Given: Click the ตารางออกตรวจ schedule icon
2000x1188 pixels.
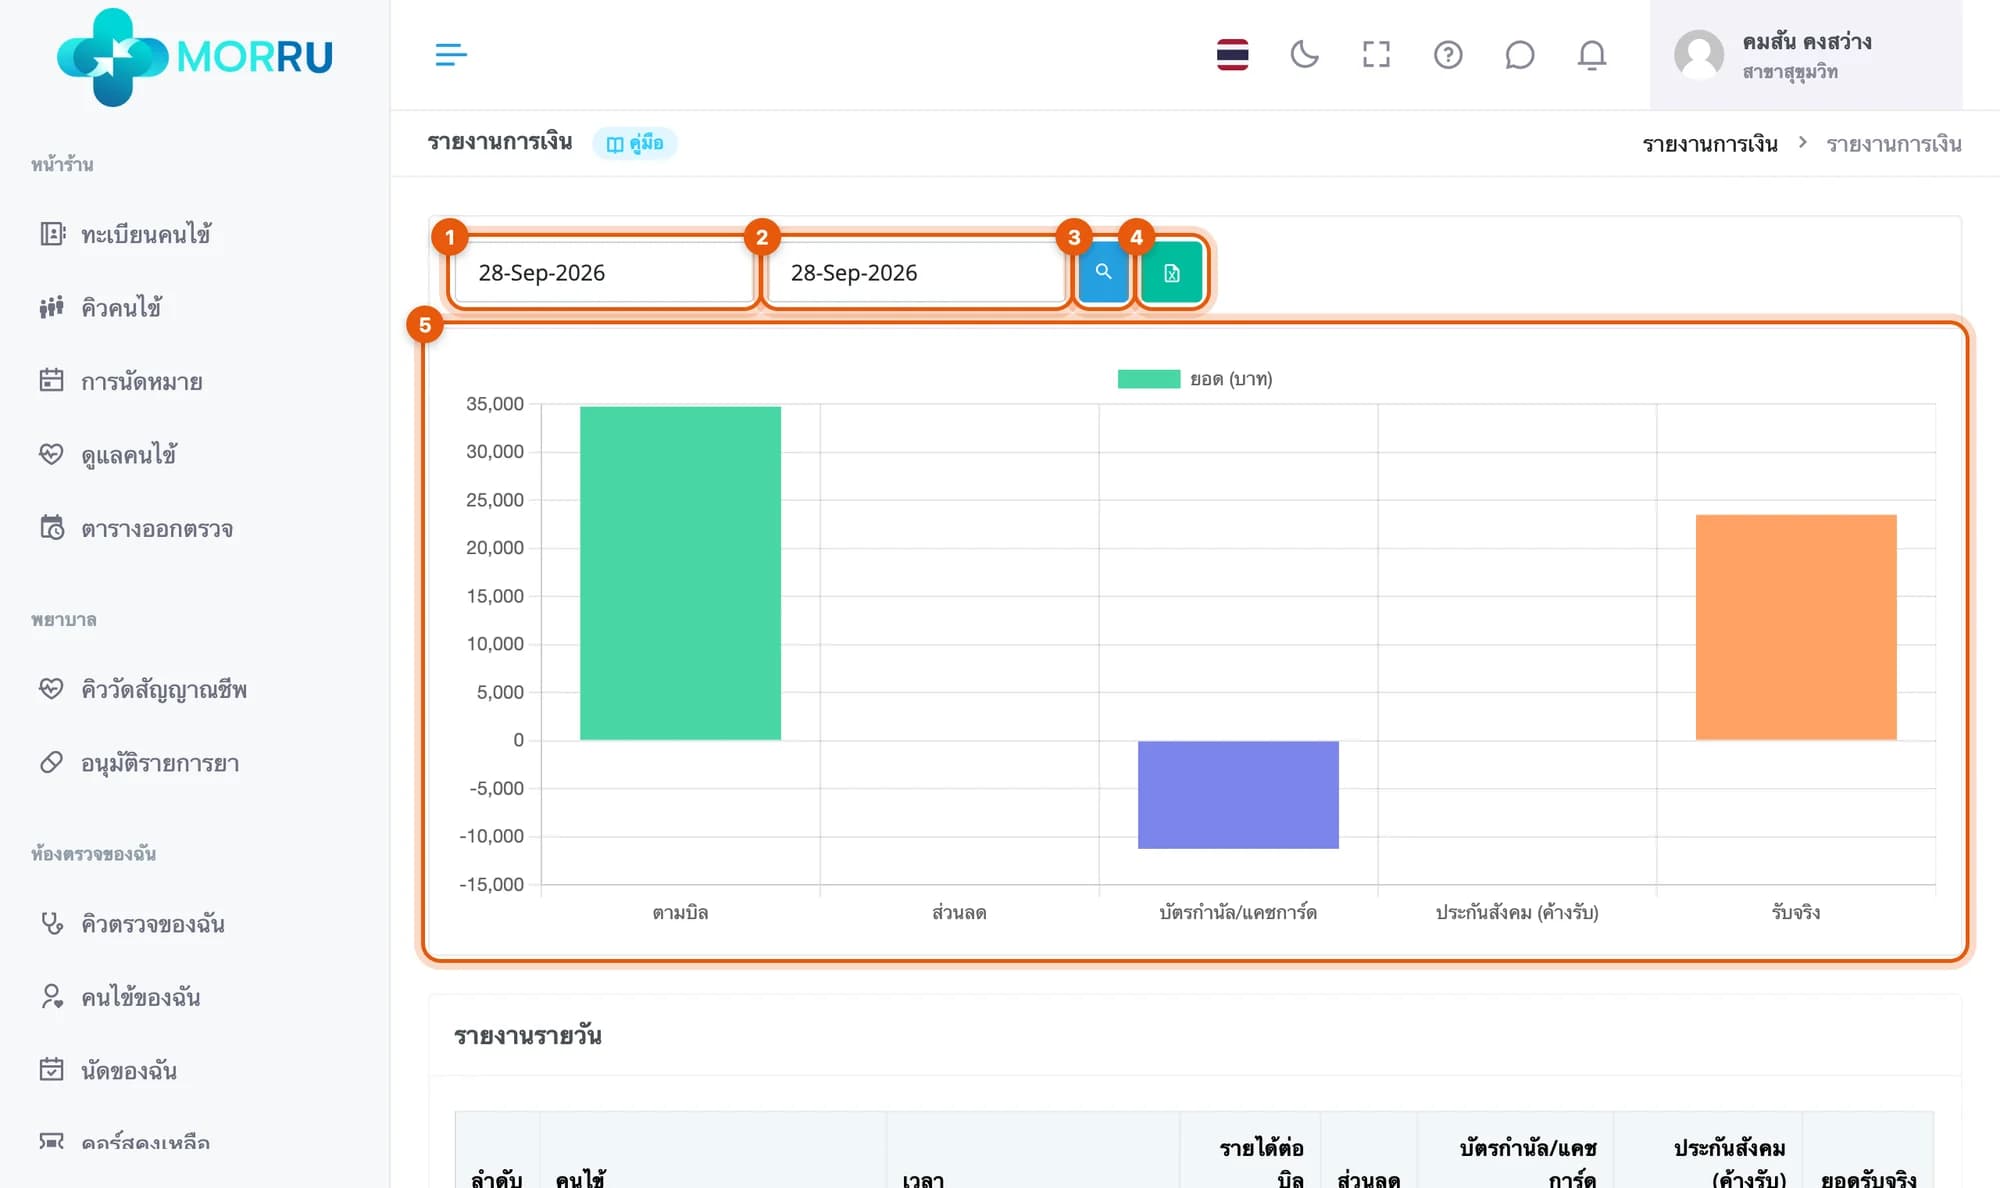Looking at the screenshot, I should [52, 527].
